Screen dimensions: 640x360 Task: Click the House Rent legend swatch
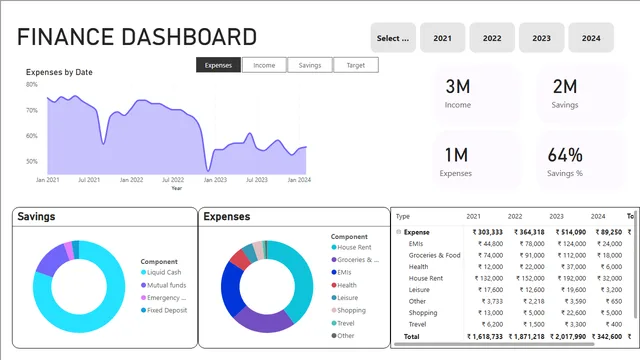(x=334, y=247)
